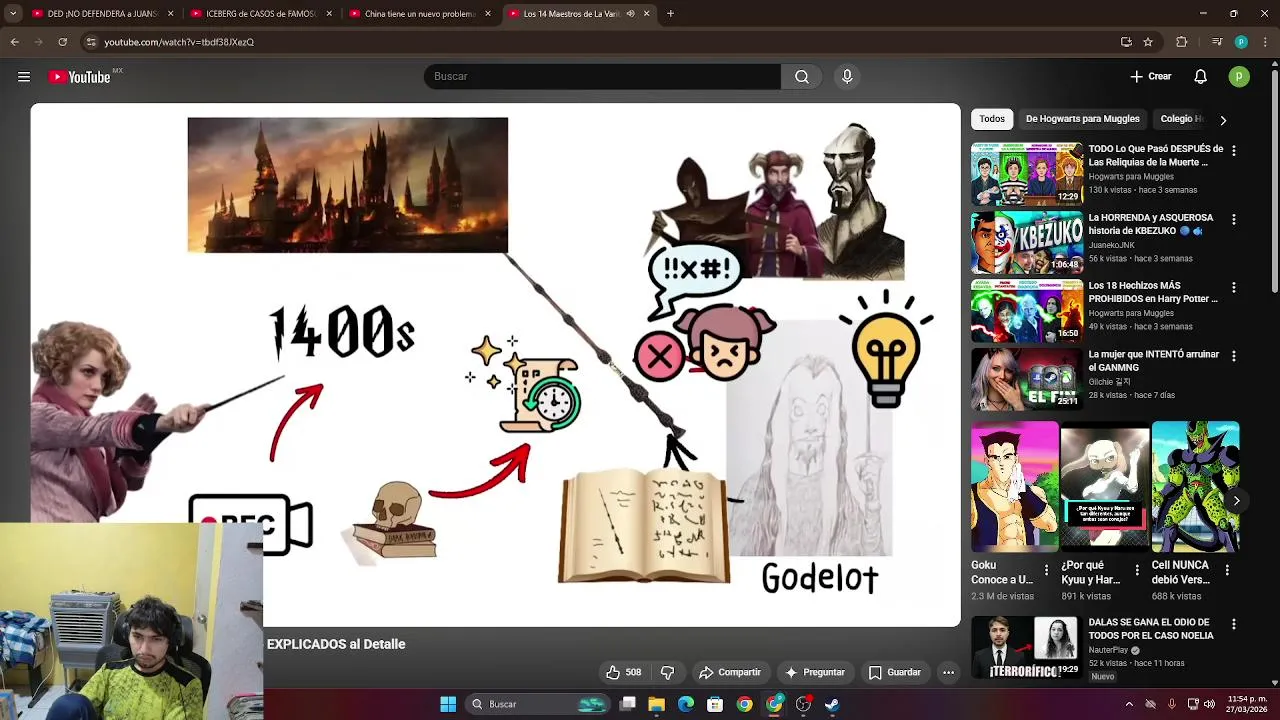
Task: Open the notifications bell
Action: click(x=1201, y=77)
